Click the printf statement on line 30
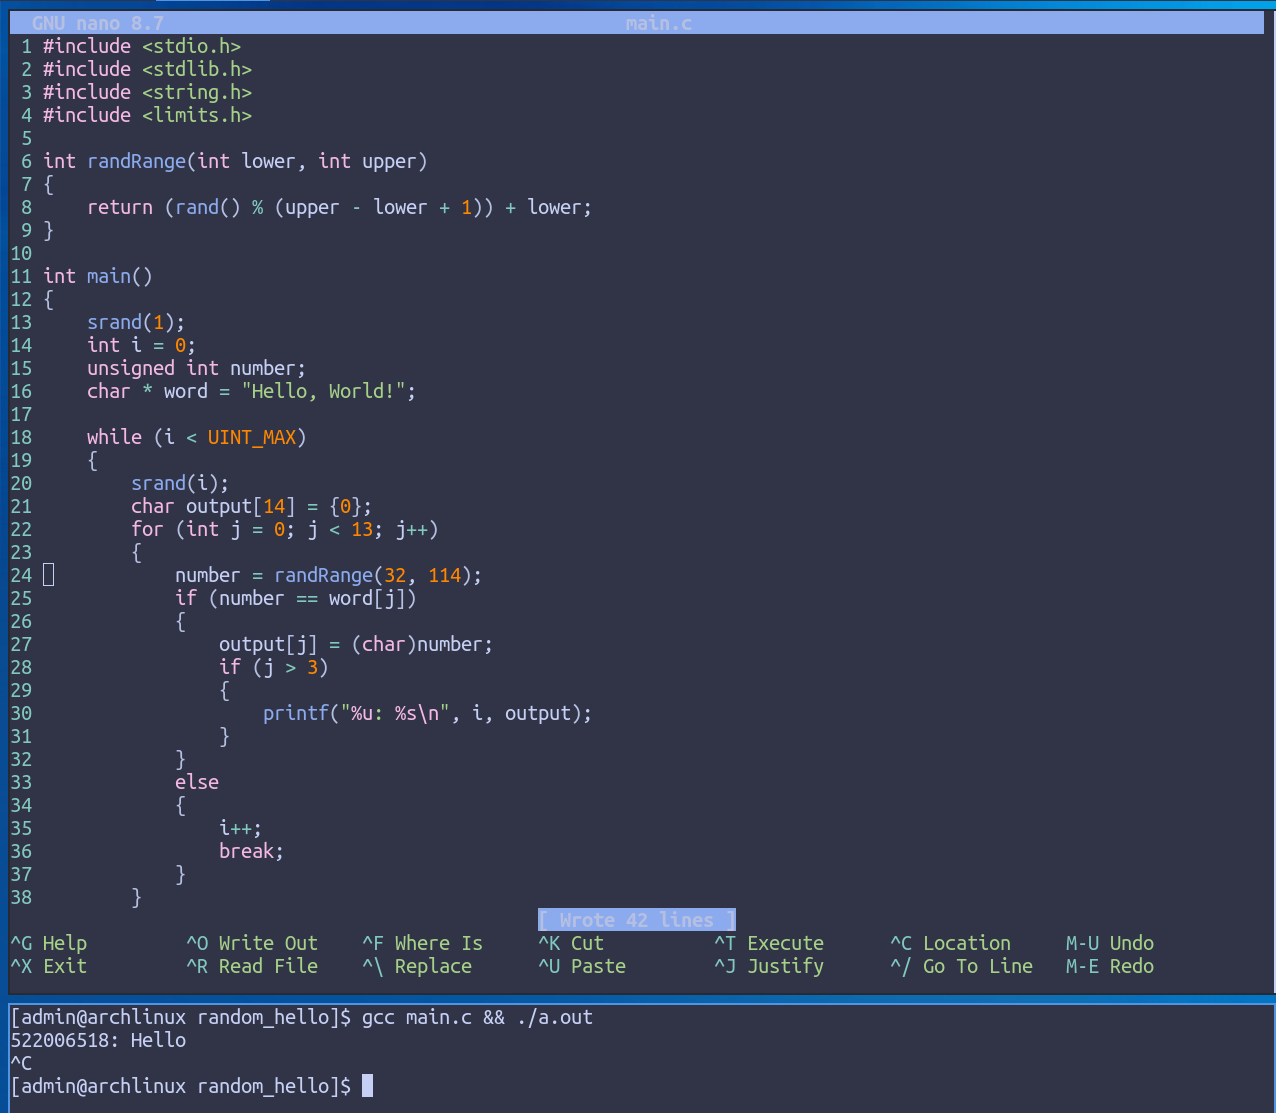 tap(428, 713)
